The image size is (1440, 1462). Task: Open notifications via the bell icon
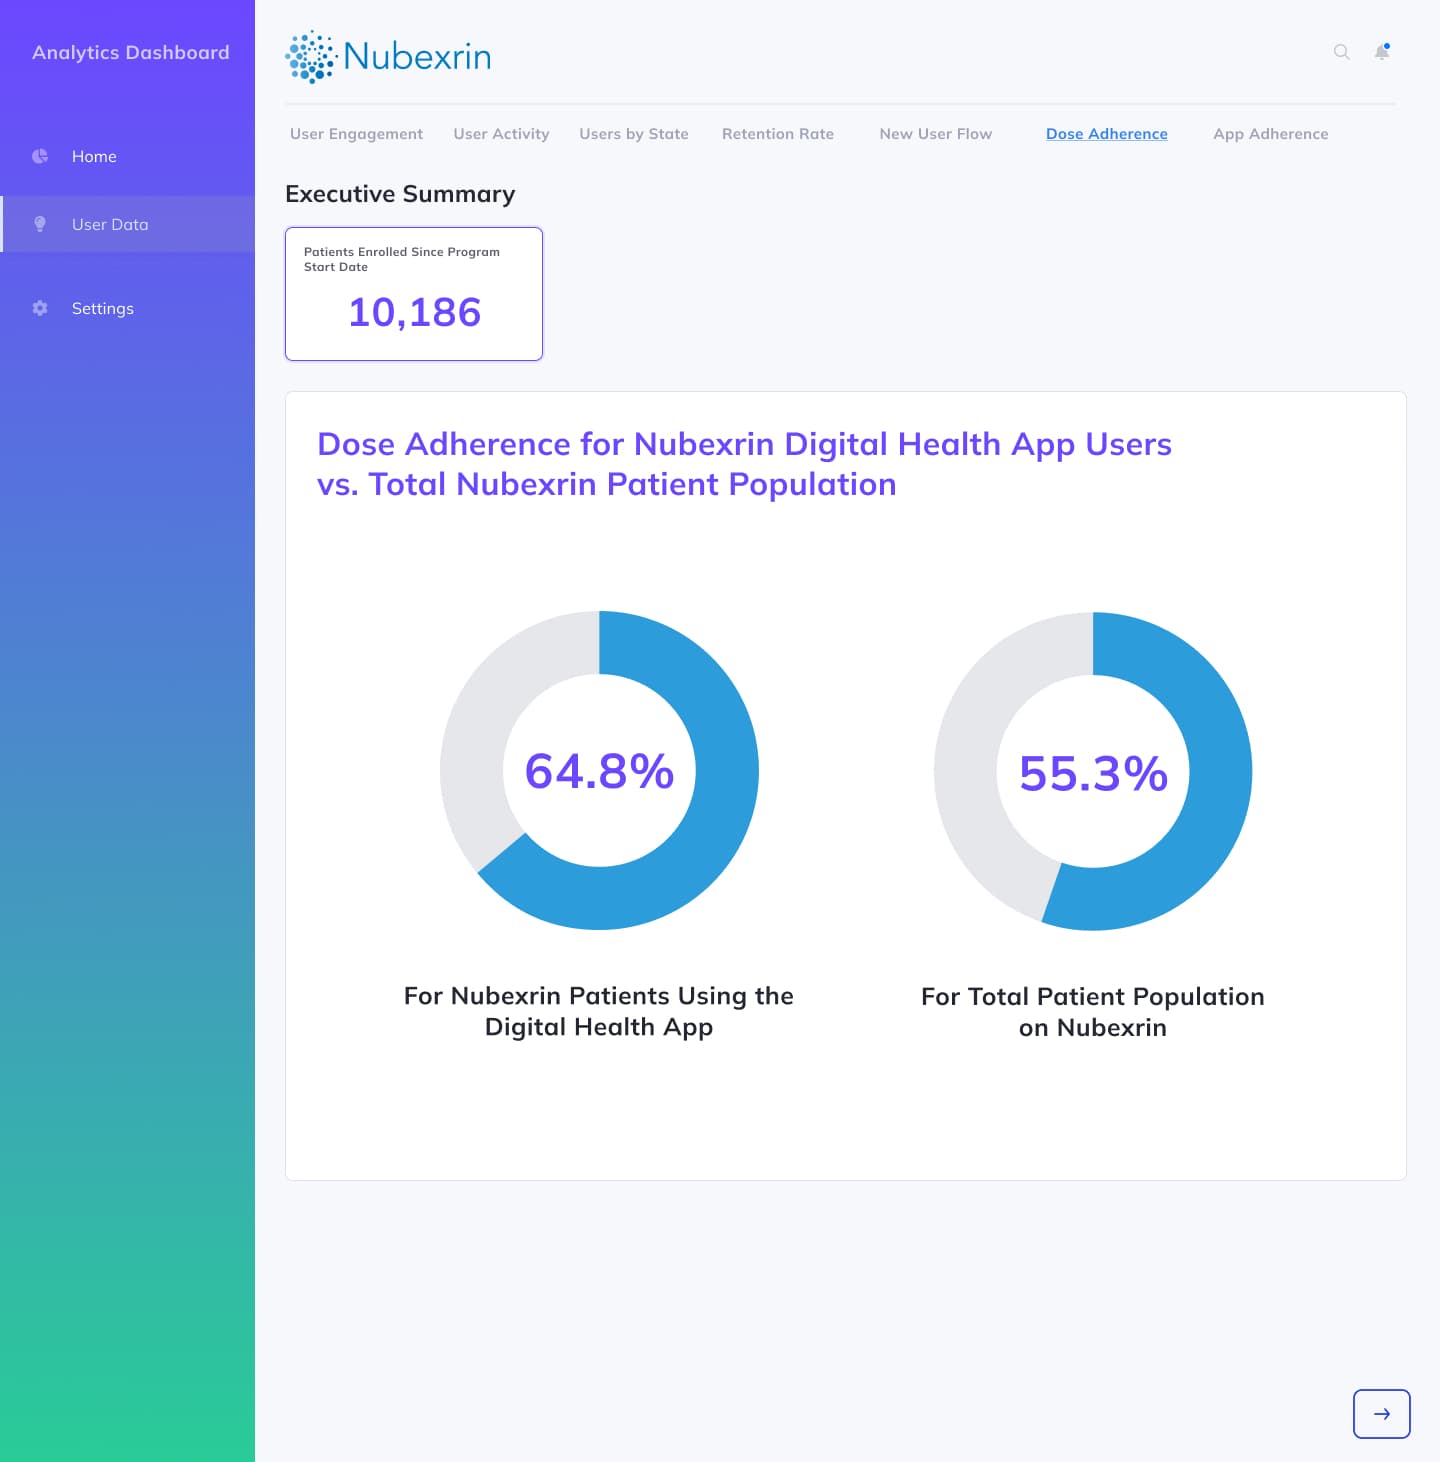tap(1382, 53)
